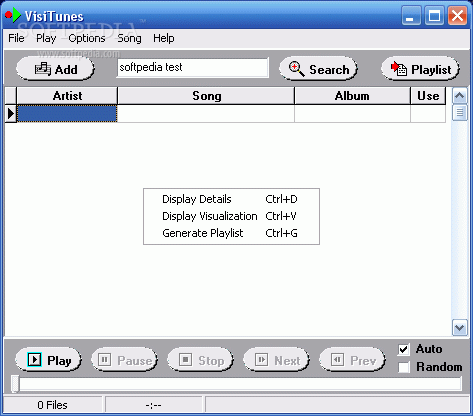
Task: Open the Playlist button
Action: pos(420,69)
